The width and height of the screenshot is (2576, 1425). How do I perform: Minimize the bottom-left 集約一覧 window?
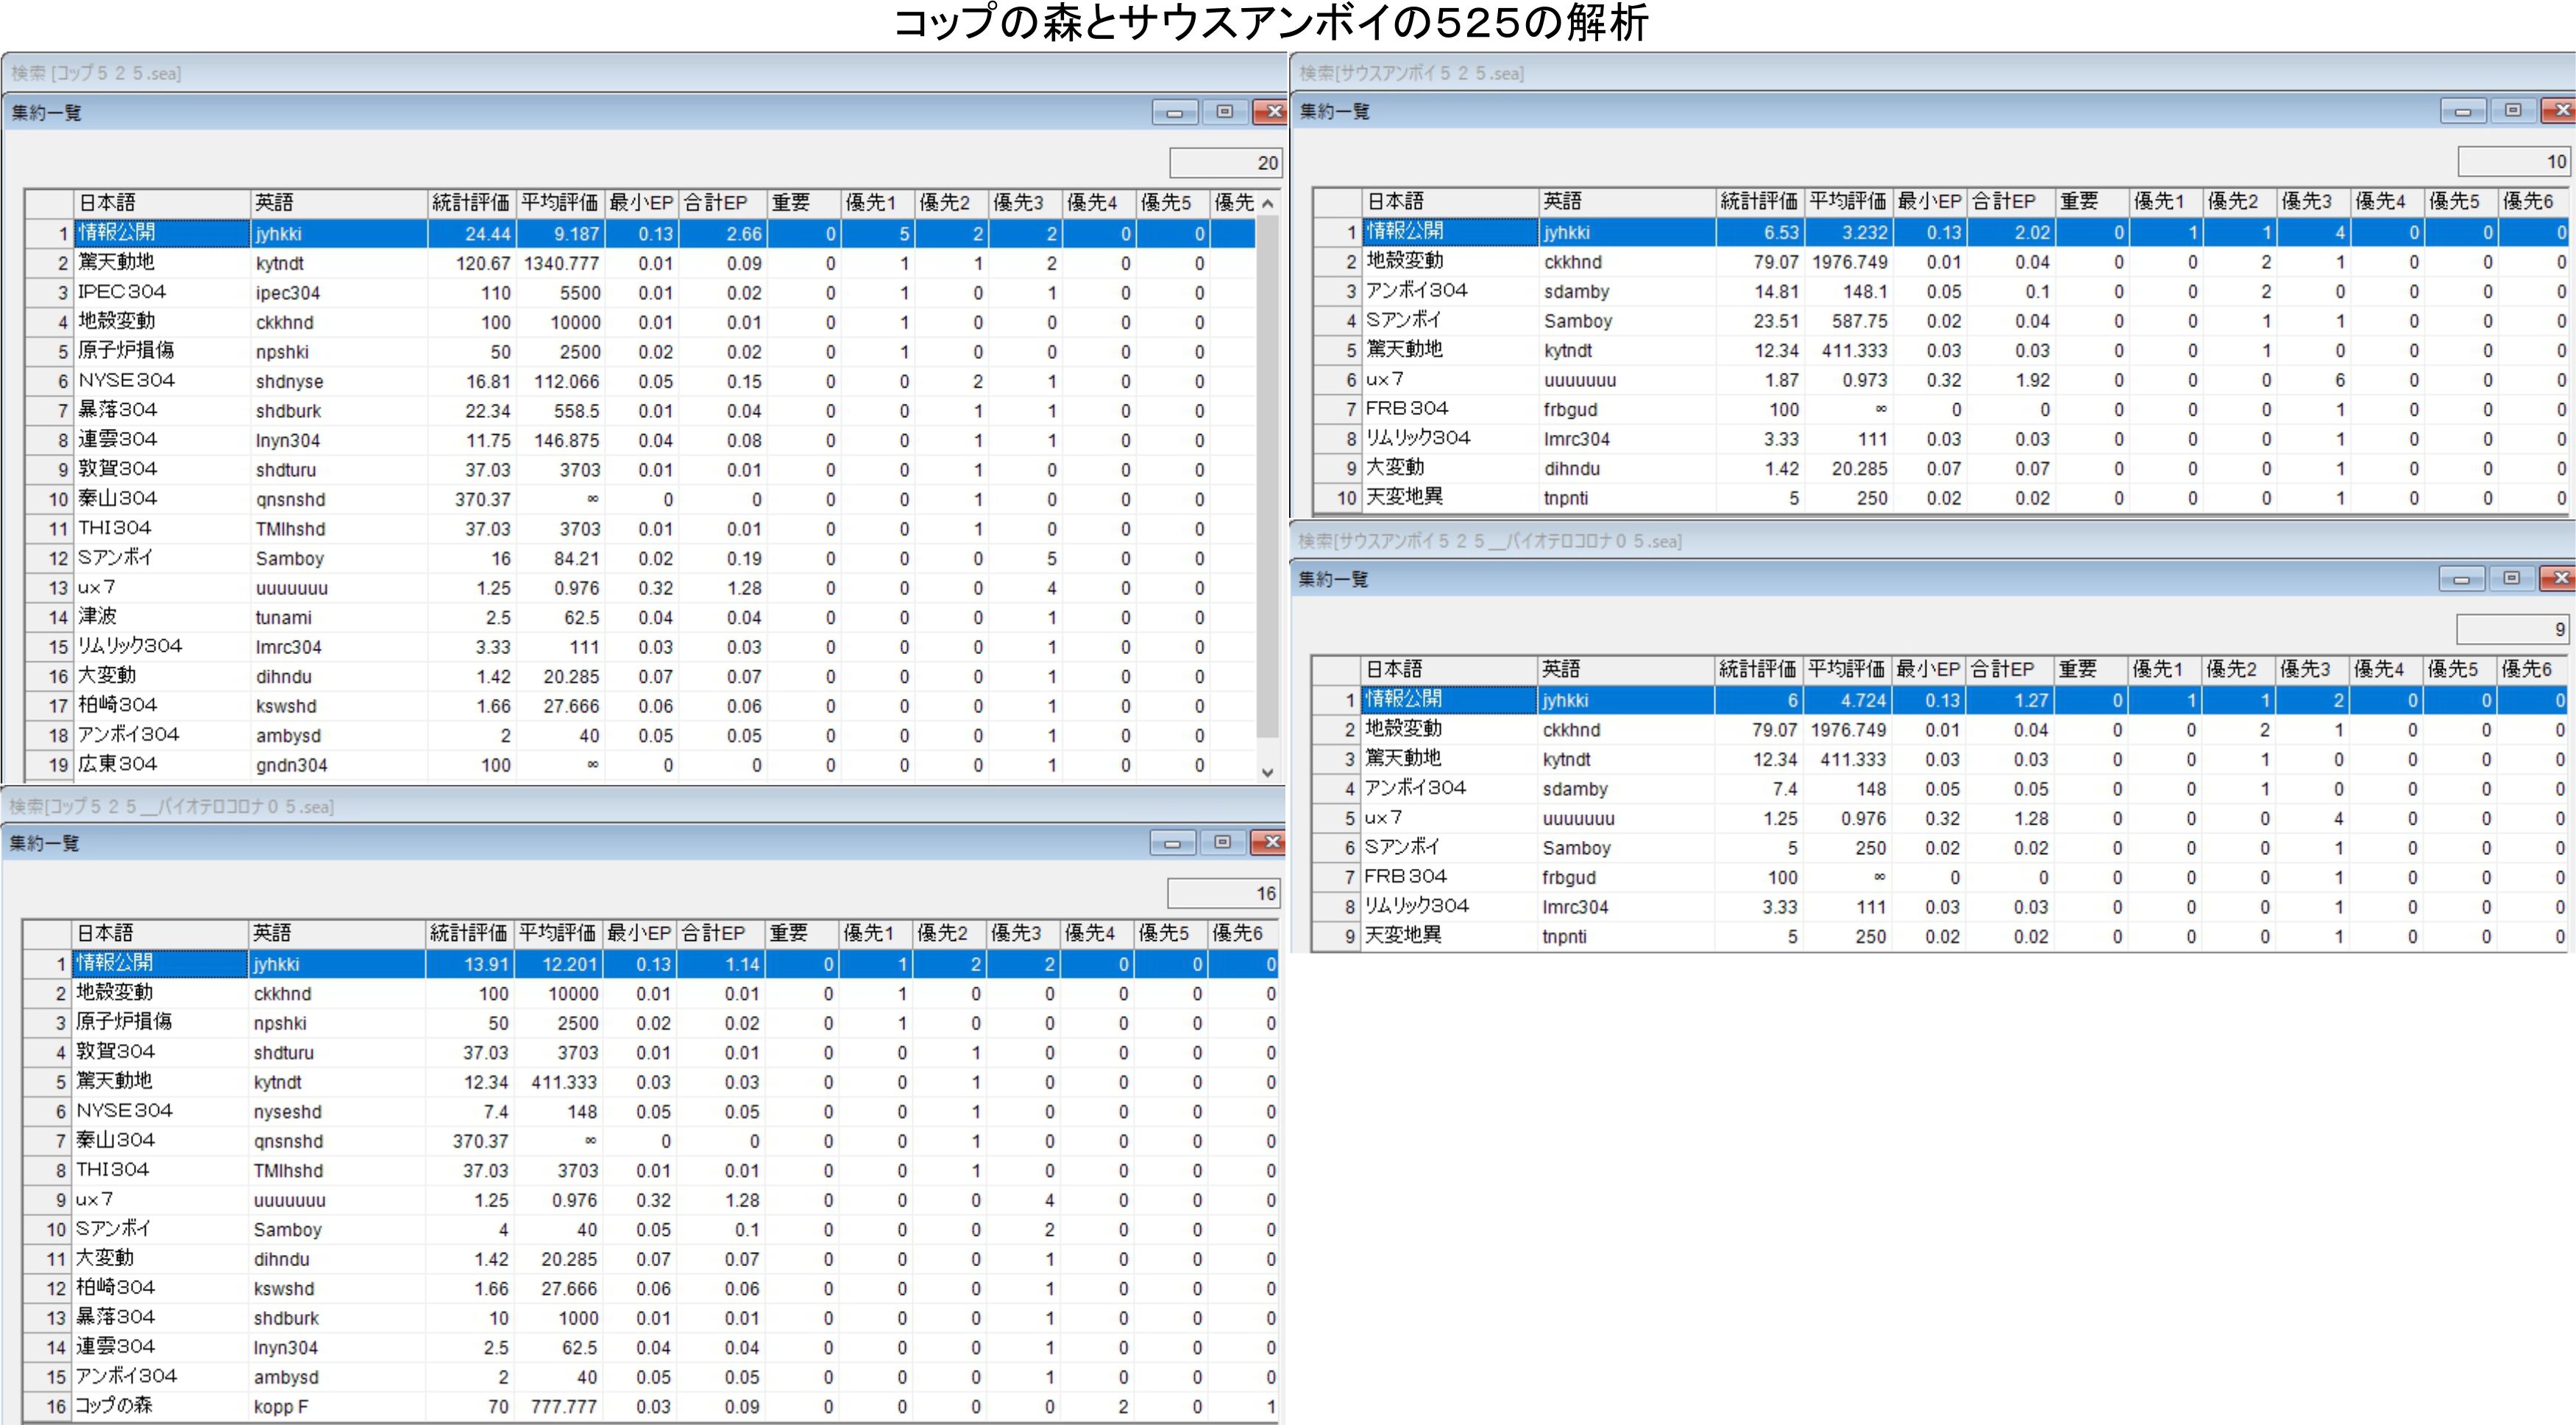pyautogui.click(x=1172, y=843)
